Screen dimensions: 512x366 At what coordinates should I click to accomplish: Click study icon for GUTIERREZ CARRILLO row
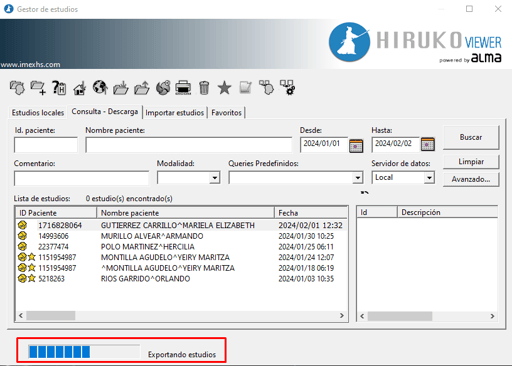point(22,225)
